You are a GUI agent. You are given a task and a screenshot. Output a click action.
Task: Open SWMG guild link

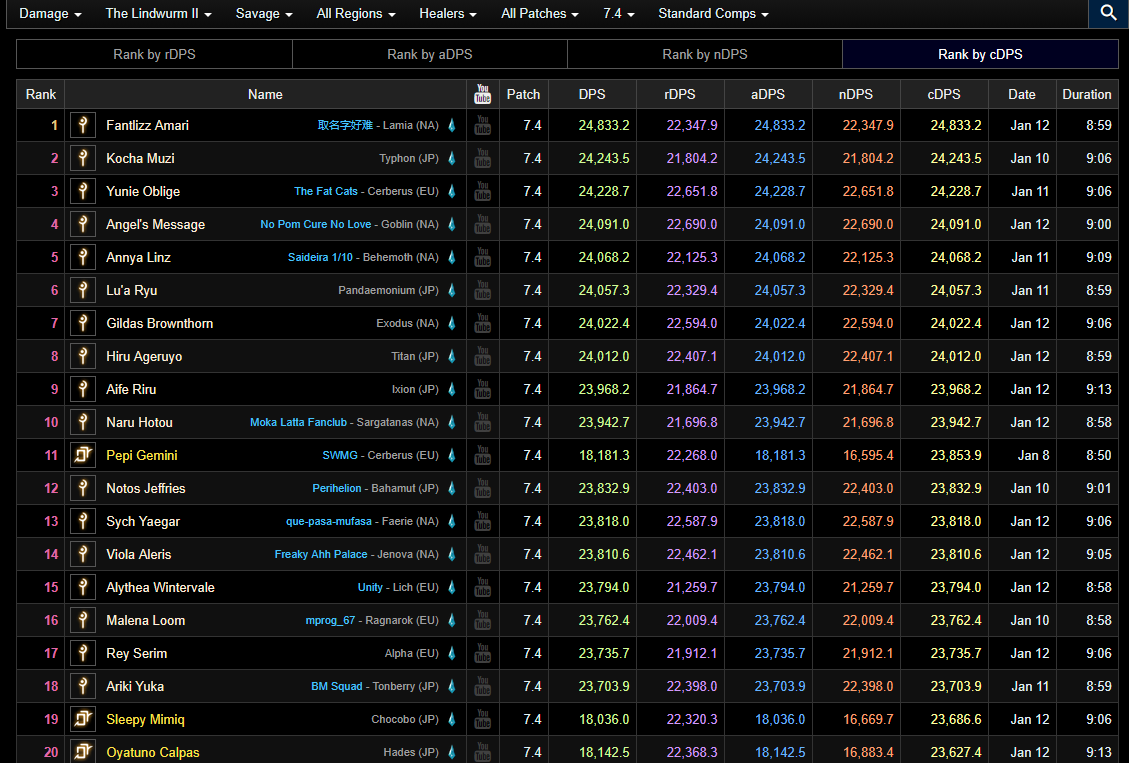pyautogui.click(x=340, y=456)
